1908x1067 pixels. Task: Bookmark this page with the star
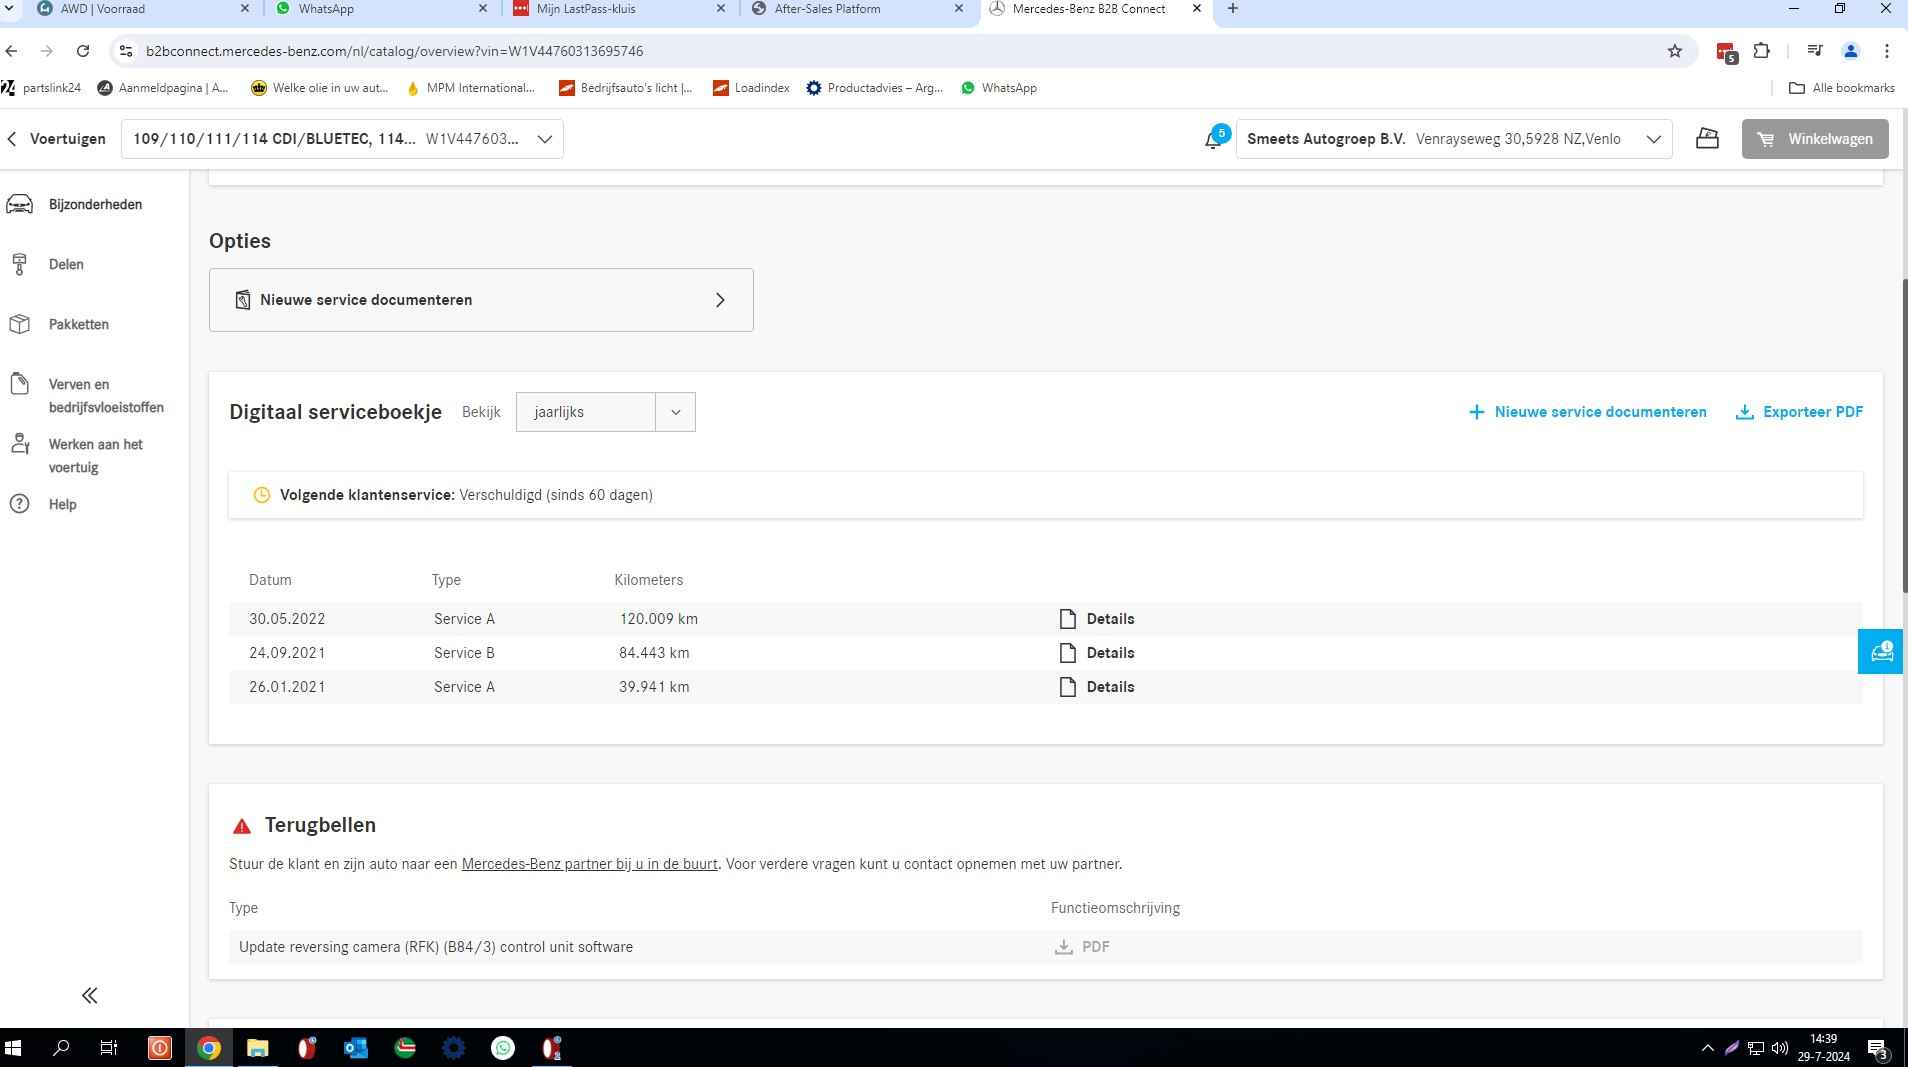point(1675,51)
